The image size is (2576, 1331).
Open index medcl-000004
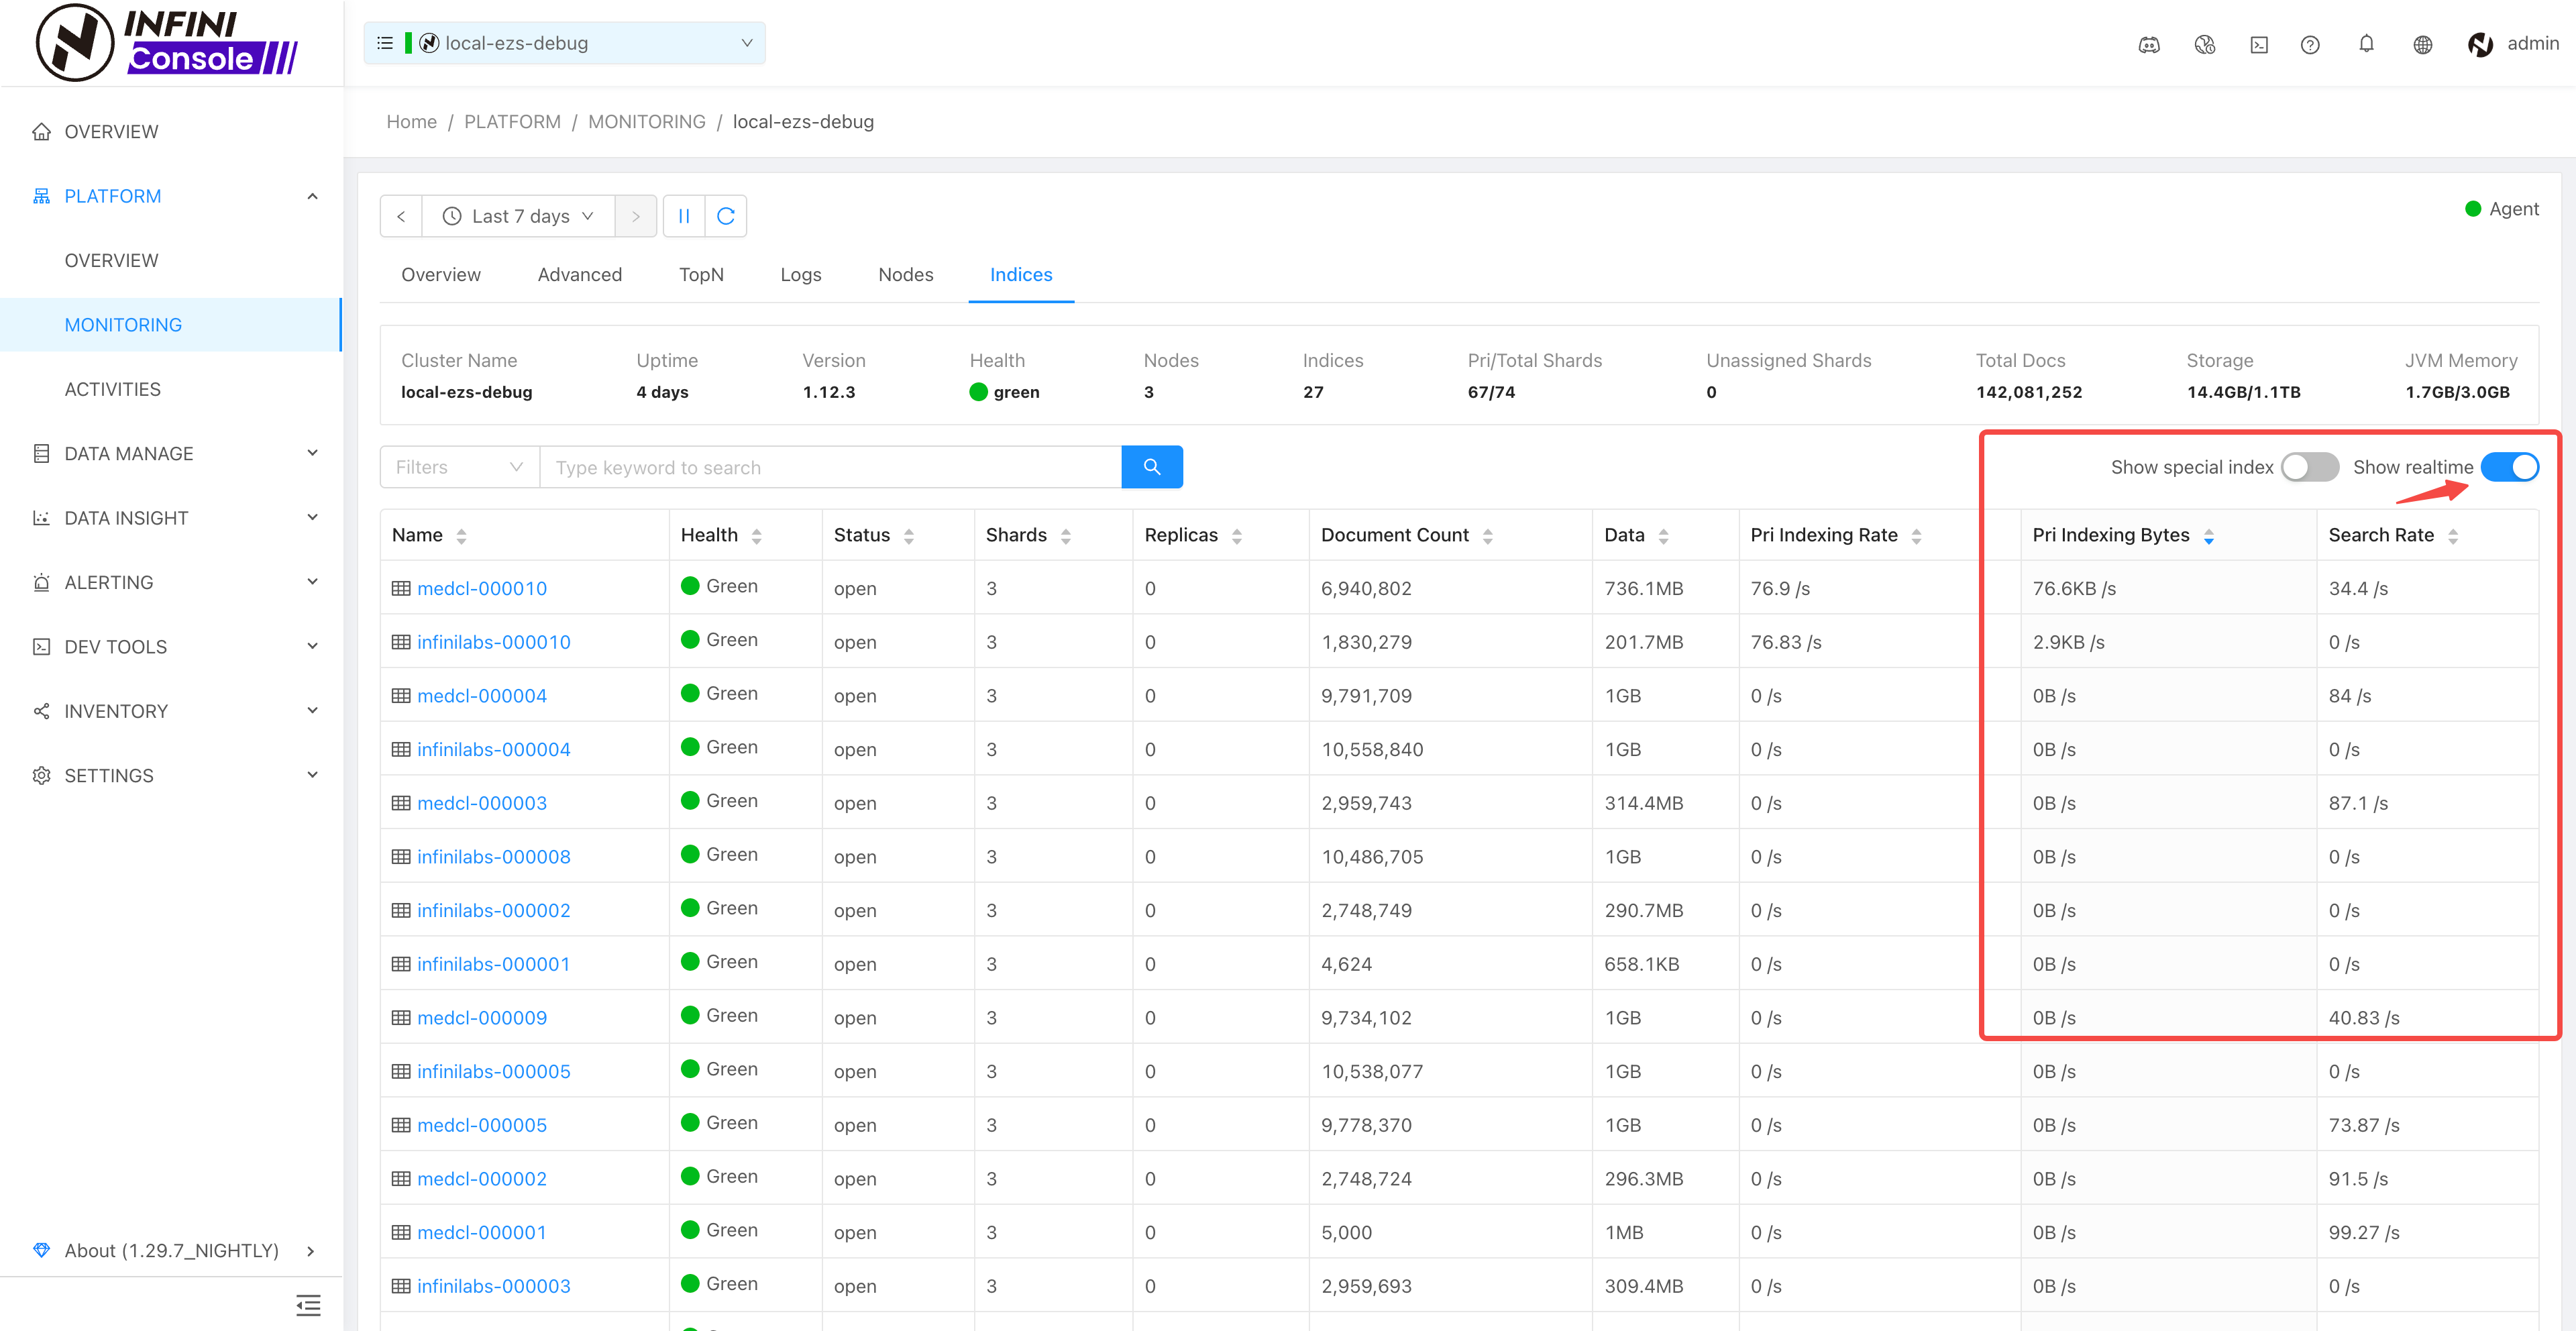point(482,695)
